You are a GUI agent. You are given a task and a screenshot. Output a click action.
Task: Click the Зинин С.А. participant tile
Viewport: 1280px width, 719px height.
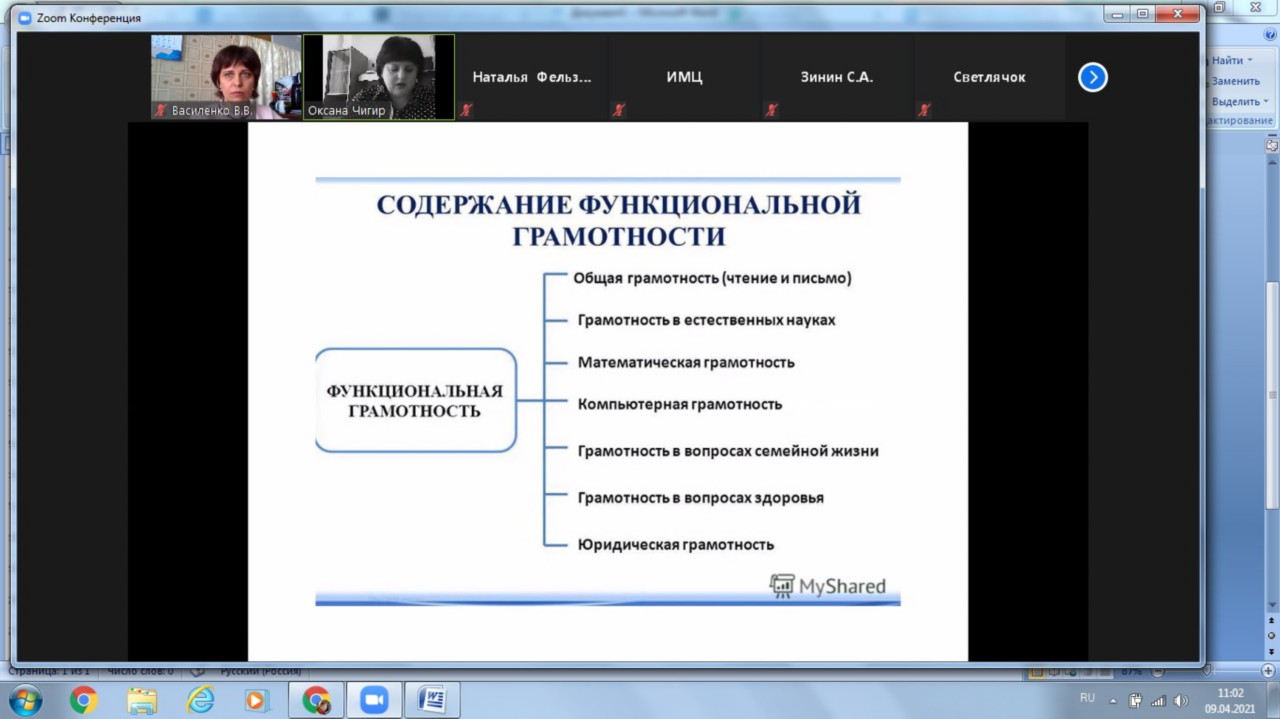837,77
